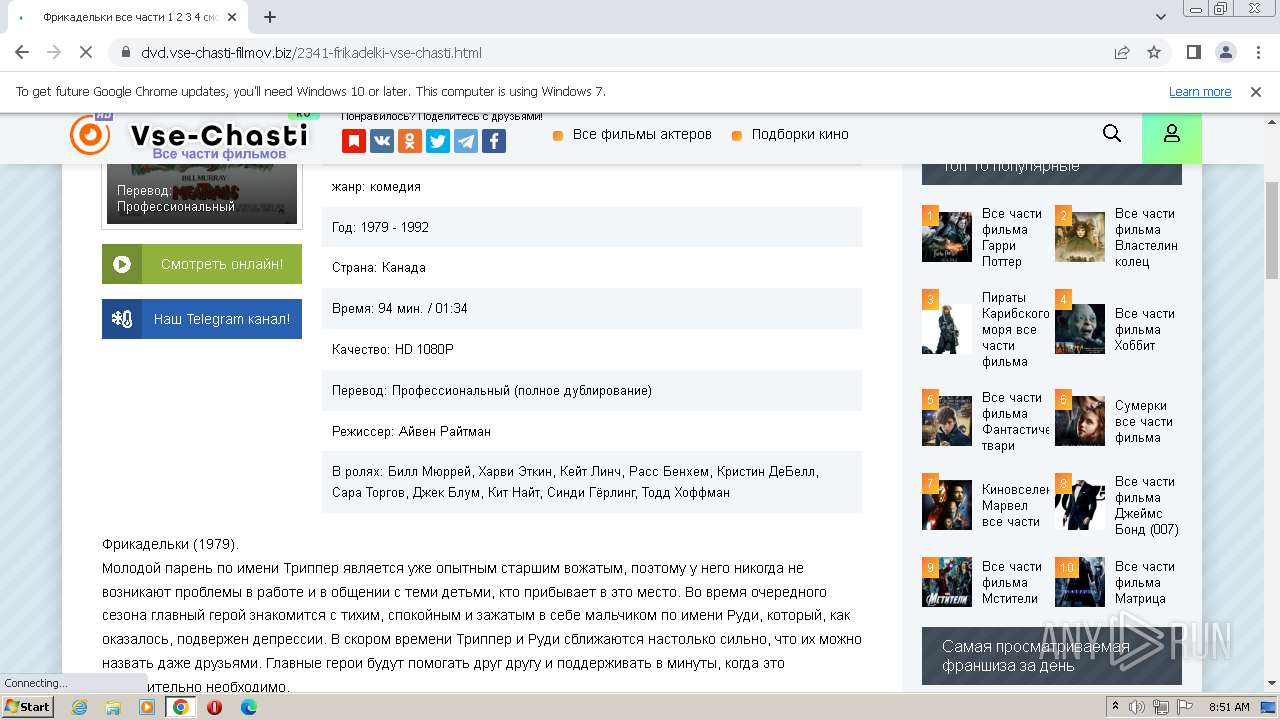Open Все части фильма Властелин колец
This screenshot has width=1280, height=720.
point(1147,237)
